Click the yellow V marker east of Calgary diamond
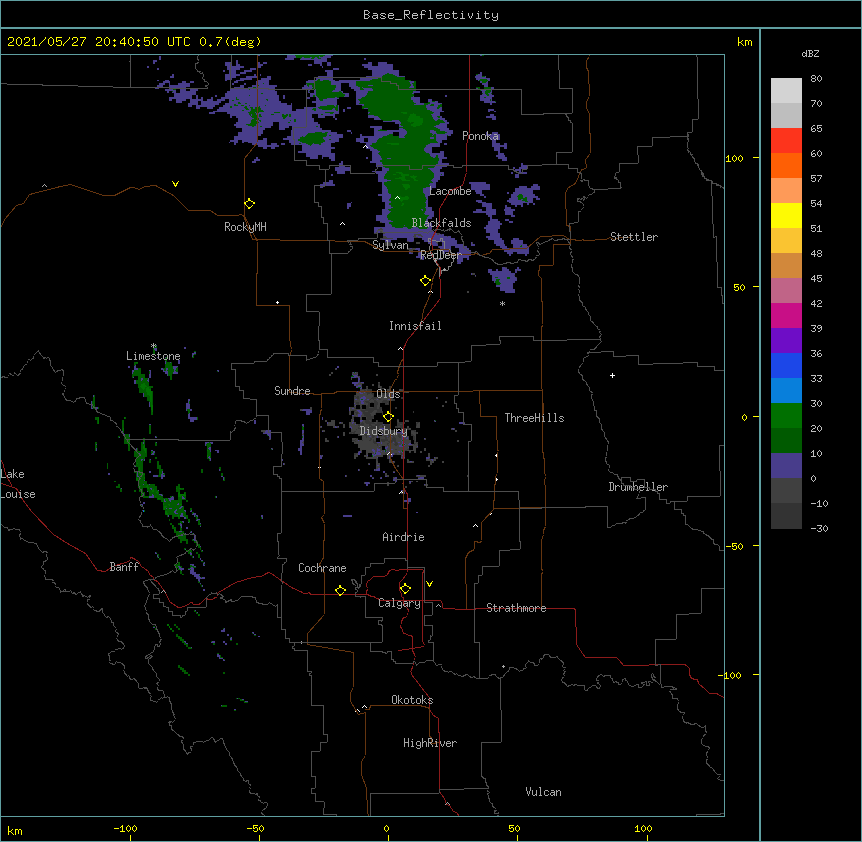862x842 pixels. (429, 584)
